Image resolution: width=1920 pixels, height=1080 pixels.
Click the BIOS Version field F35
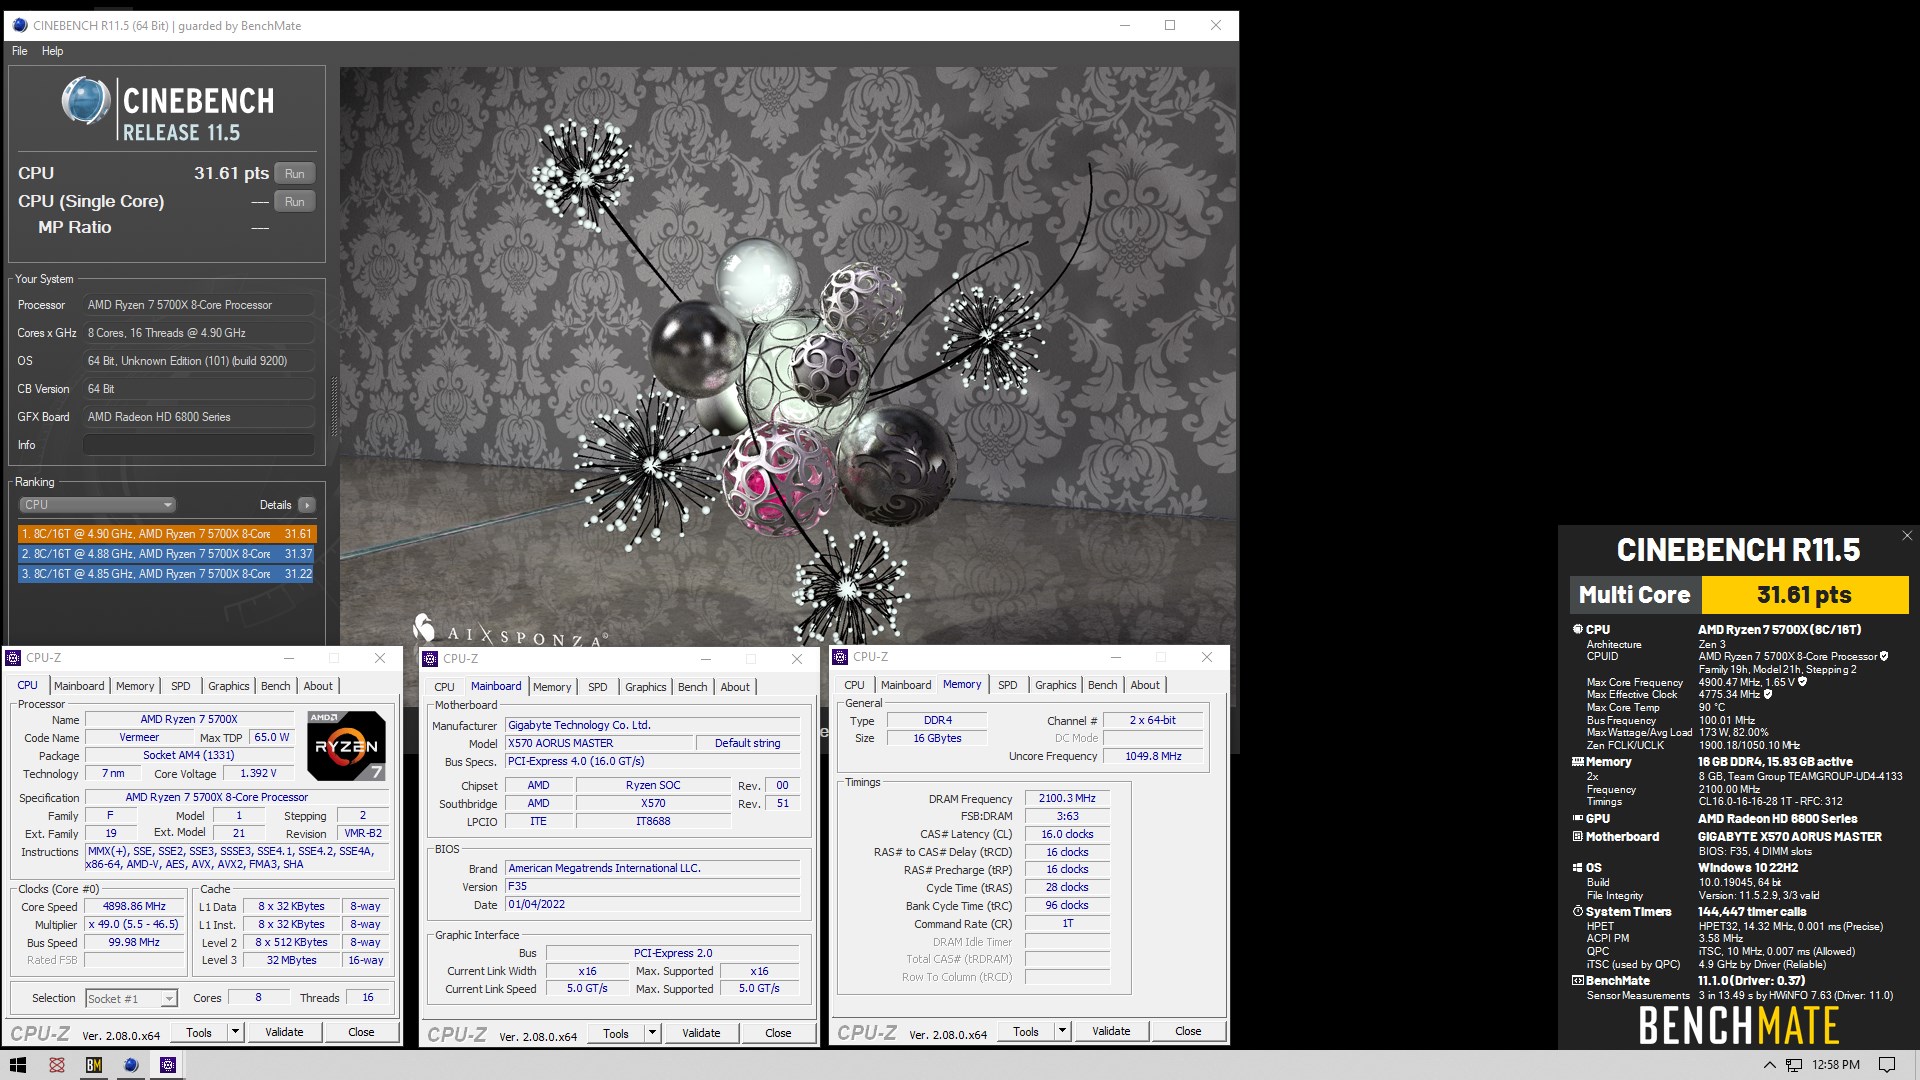[653, 886]
